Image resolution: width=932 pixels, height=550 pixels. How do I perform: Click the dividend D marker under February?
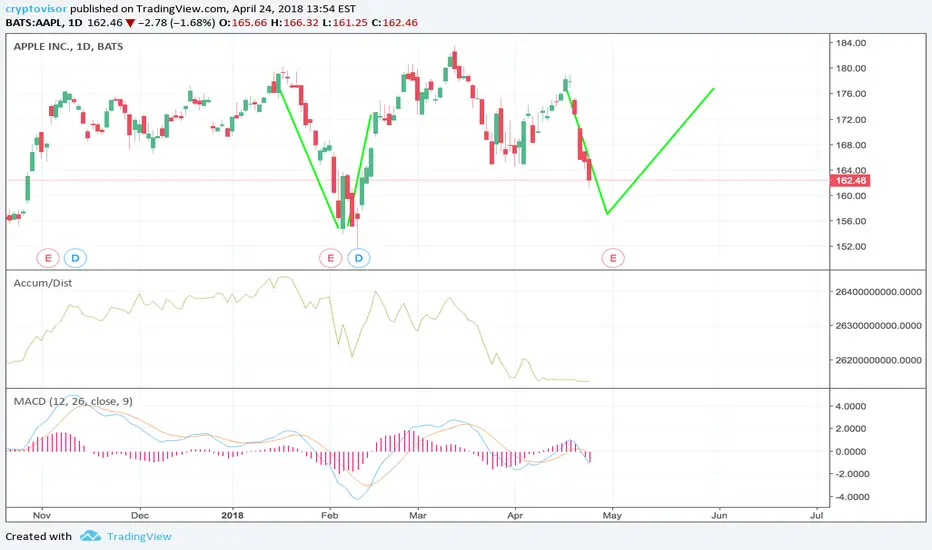(x=359, y=258)
